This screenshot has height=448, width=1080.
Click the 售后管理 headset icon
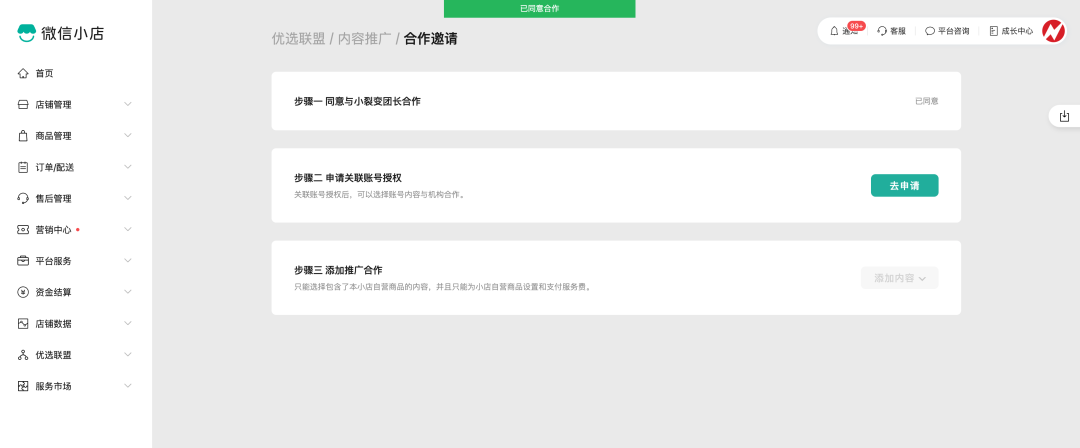[23, 198]
